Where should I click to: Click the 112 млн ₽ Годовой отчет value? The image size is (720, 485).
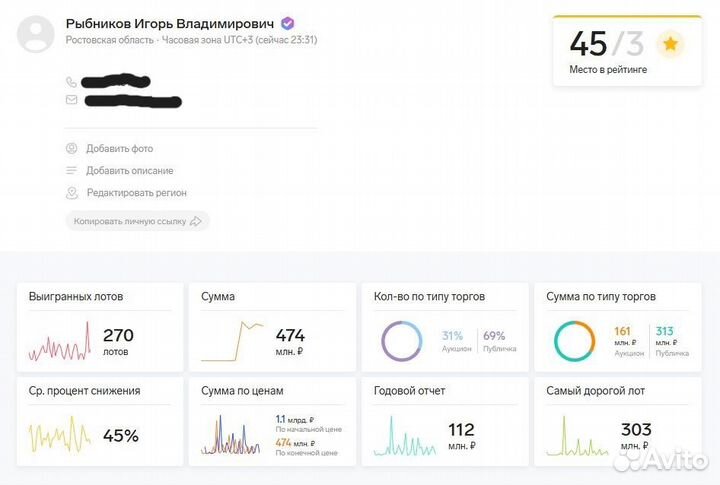pos(461,436)
